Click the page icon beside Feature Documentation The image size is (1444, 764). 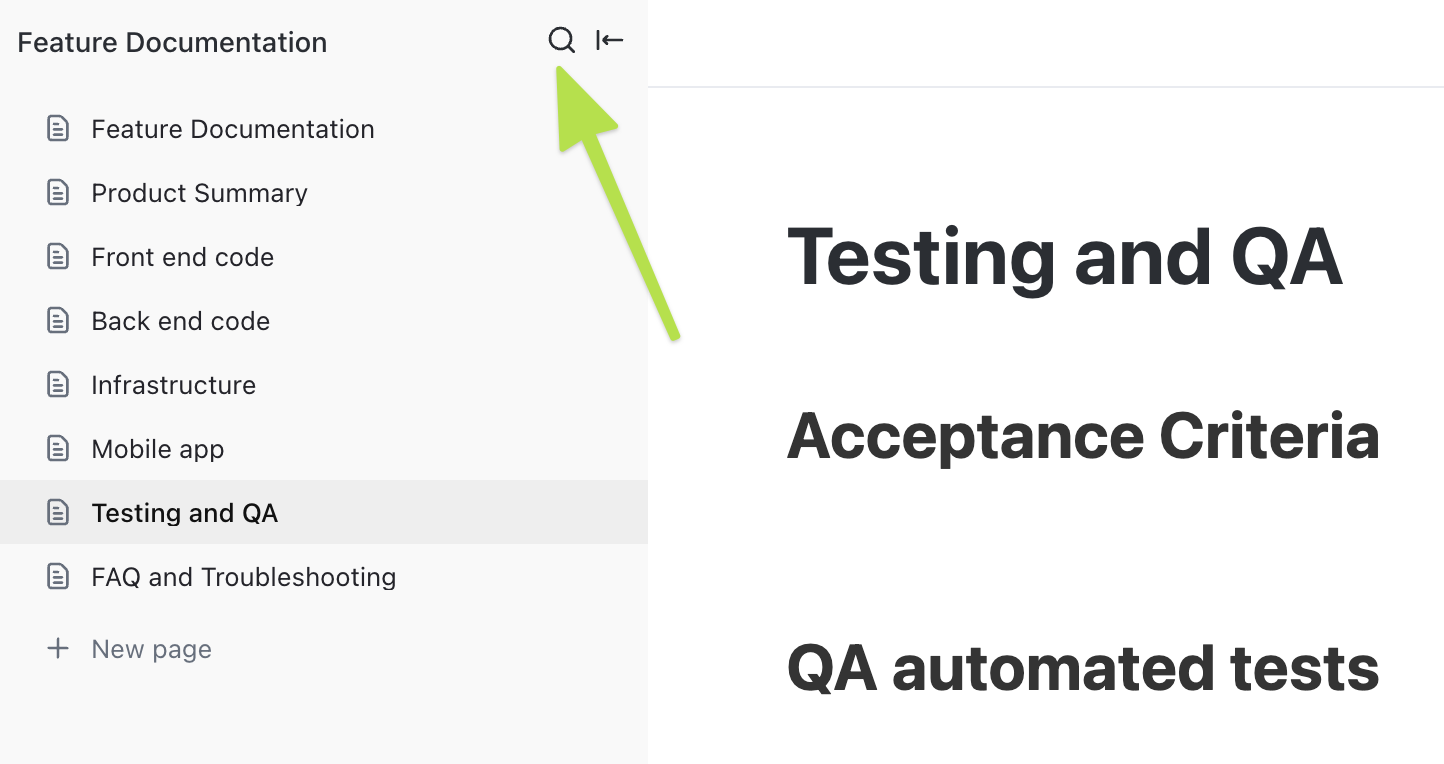coord(58,128)
